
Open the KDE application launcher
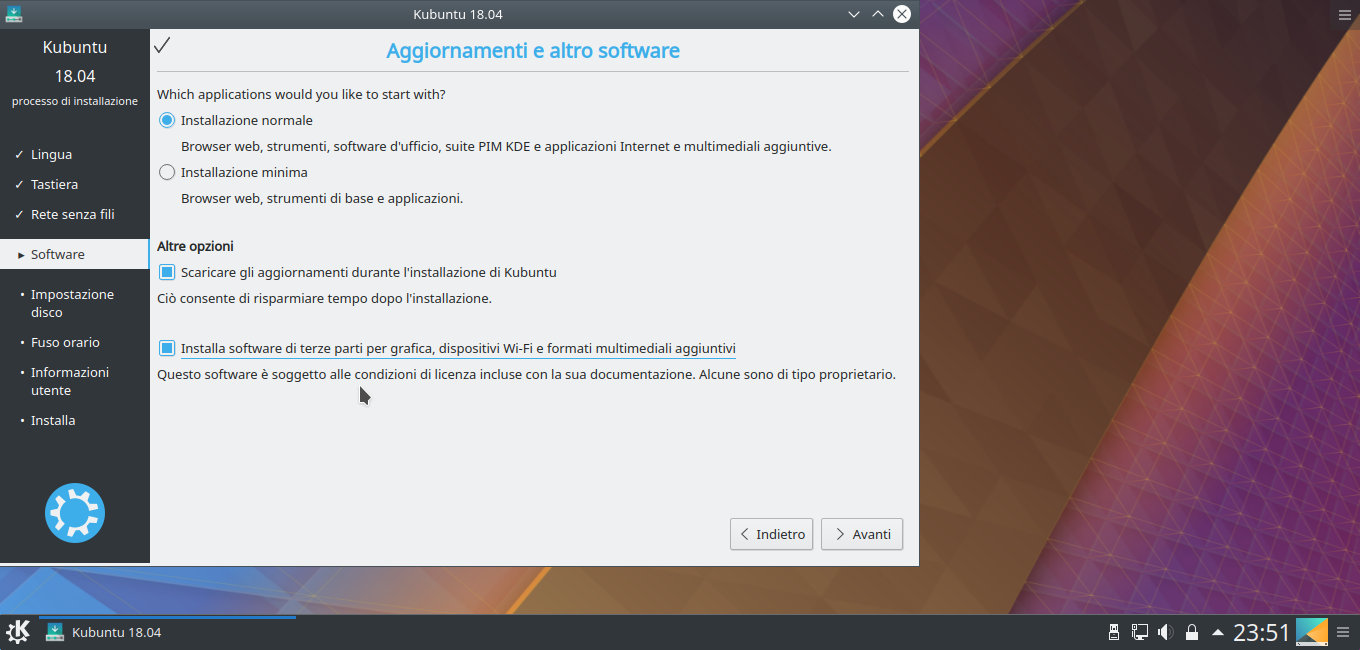coord(18,632)
